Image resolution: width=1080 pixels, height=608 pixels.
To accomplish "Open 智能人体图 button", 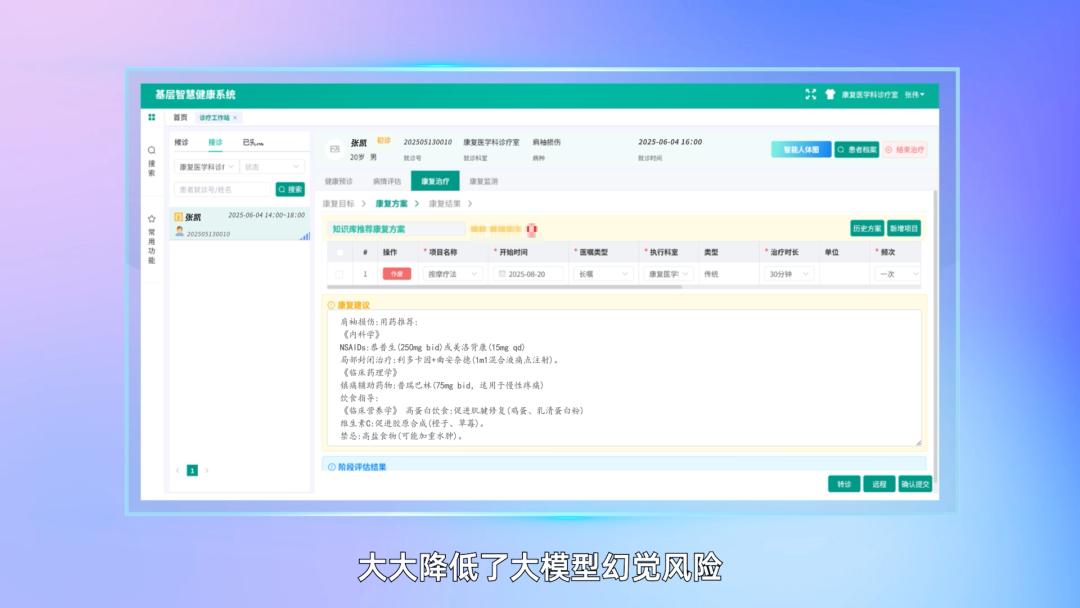I will [801, 149].
